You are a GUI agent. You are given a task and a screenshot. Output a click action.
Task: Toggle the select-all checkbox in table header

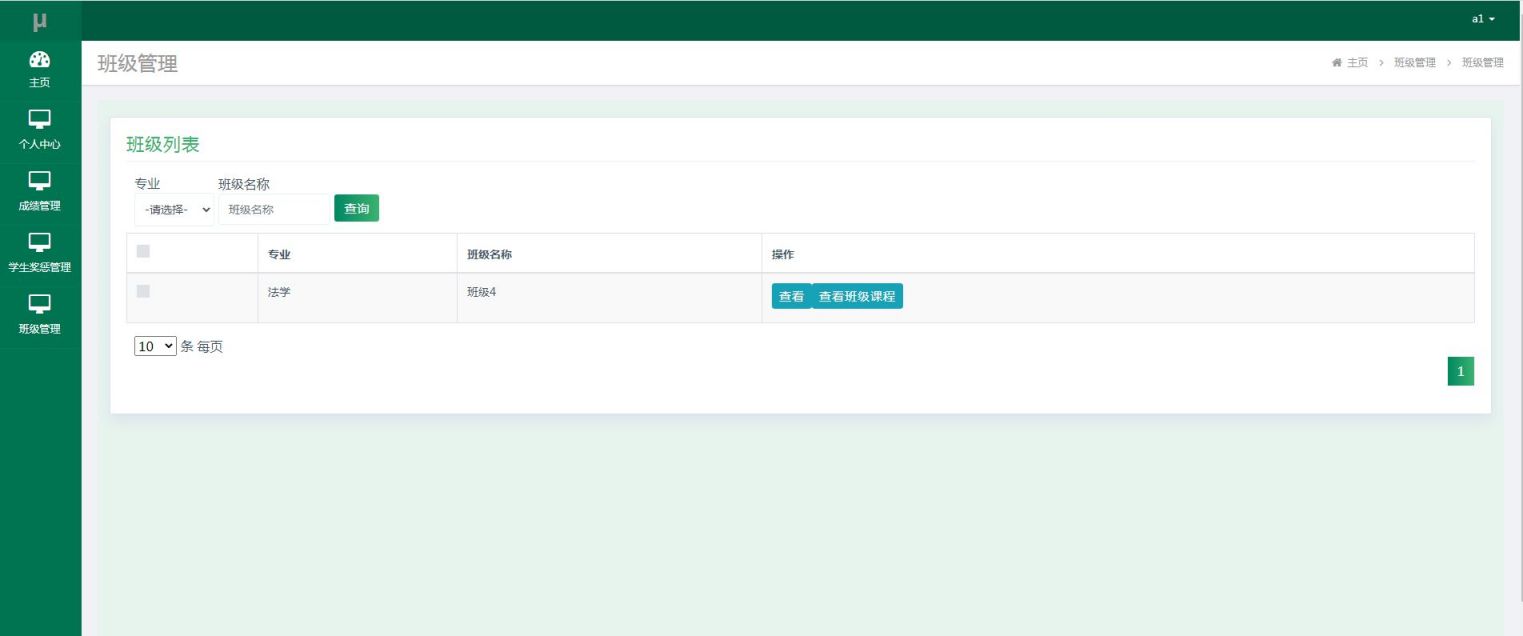tap(143, 251)
